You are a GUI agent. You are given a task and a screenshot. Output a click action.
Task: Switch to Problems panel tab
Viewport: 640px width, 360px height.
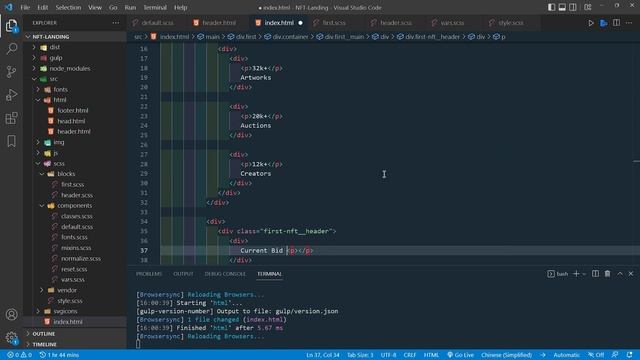click(x=149, y=274)
